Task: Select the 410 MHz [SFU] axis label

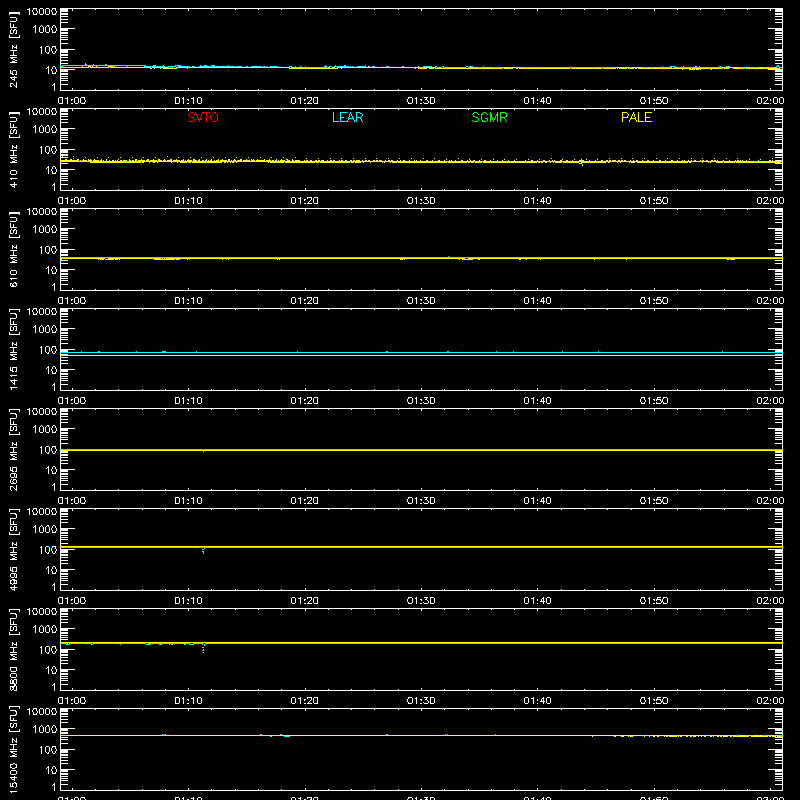Action: click(13, 149)
